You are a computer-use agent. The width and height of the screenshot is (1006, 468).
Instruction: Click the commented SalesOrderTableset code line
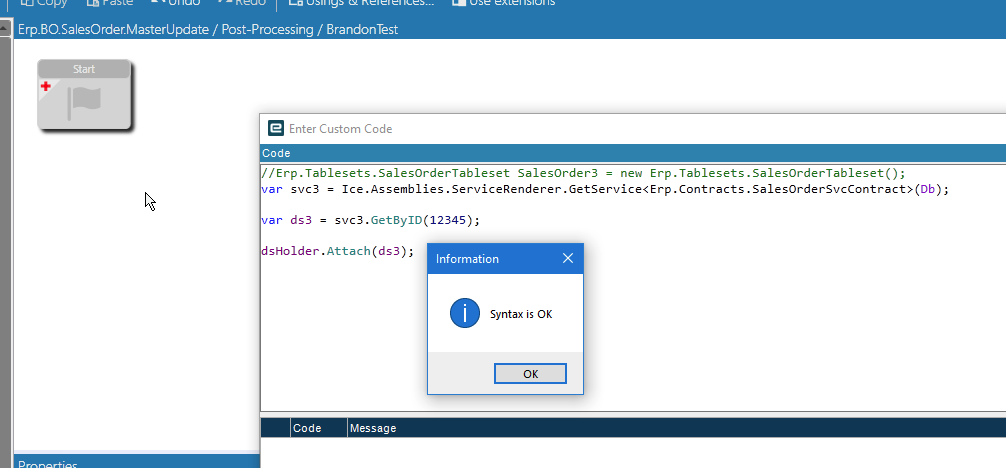click(x=583, y=173)
